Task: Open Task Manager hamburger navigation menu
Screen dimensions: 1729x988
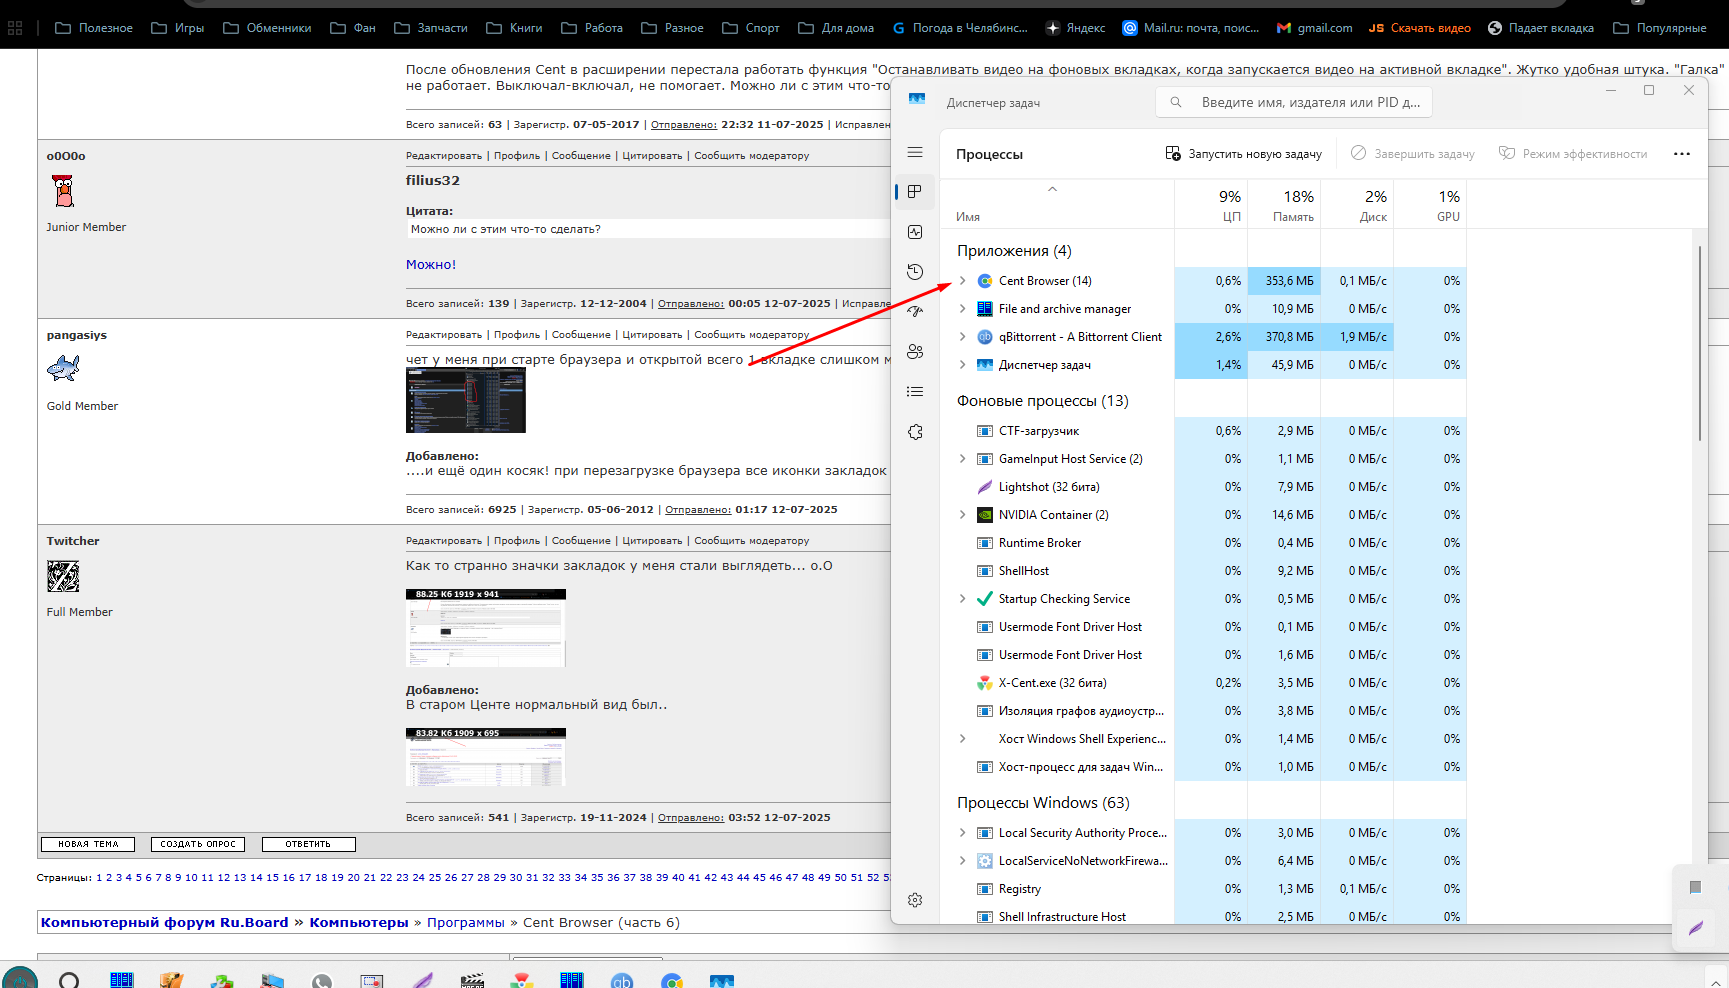Action: tap(915, 152)
